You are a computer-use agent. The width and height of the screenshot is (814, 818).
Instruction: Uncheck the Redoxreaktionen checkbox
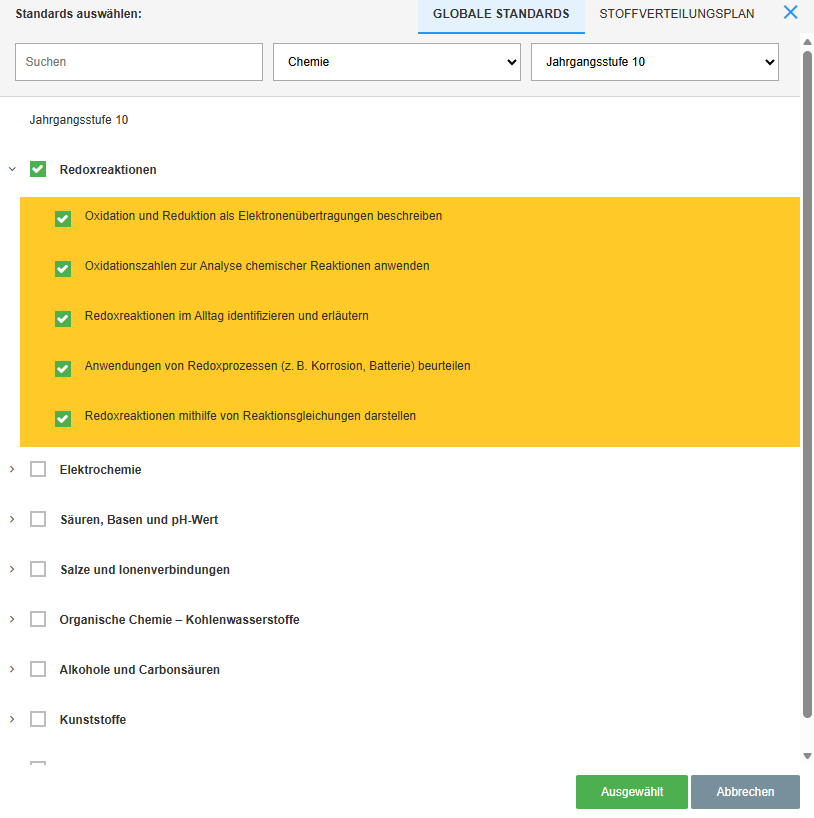point(38,169)
